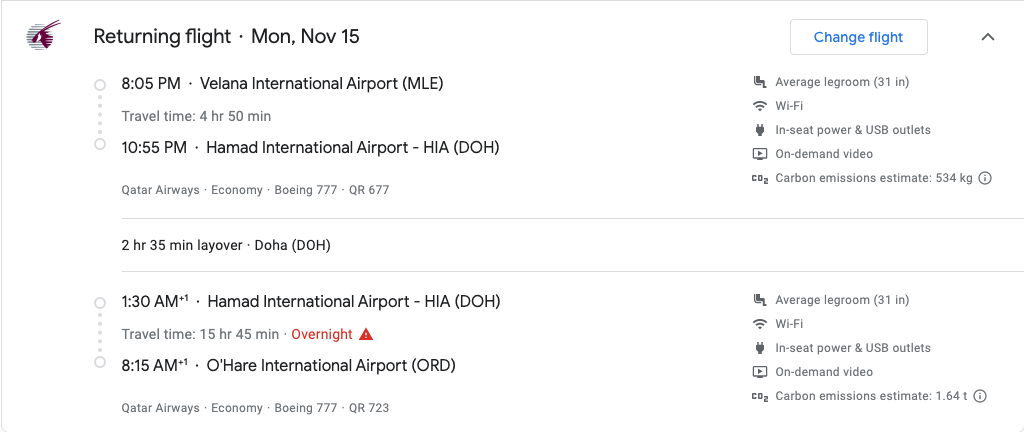Viewport: 1024px width, 432px height.
Task: Click the red Overnight label text
Action: click(322, 334)
